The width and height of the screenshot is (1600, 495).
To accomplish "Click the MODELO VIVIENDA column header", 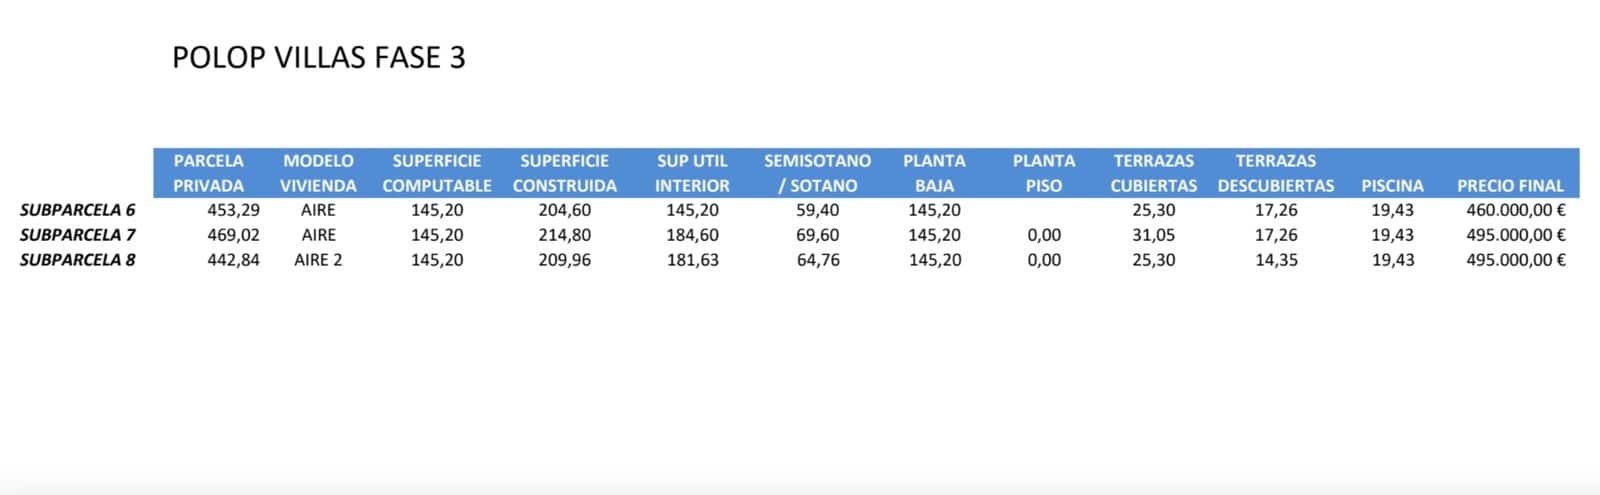I will pos(318,173).
